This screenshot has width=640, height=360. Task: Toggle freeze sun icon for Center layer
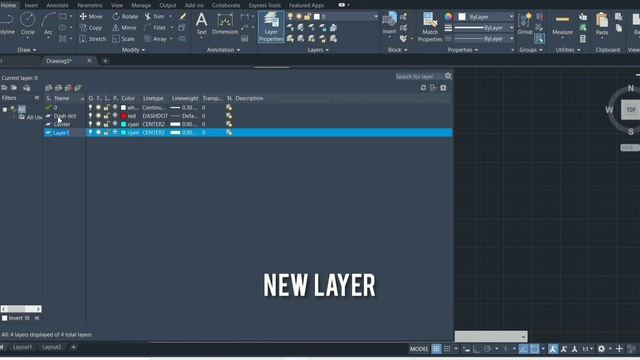tap(98, 124)
